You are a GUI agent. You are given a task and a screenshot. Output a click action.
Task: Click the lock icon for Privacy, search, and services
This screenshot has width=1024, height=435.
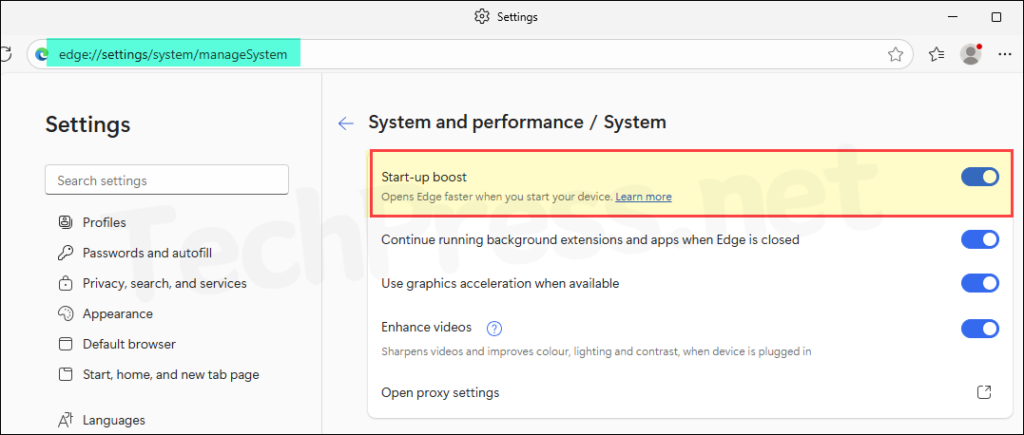tap(65, 283)
